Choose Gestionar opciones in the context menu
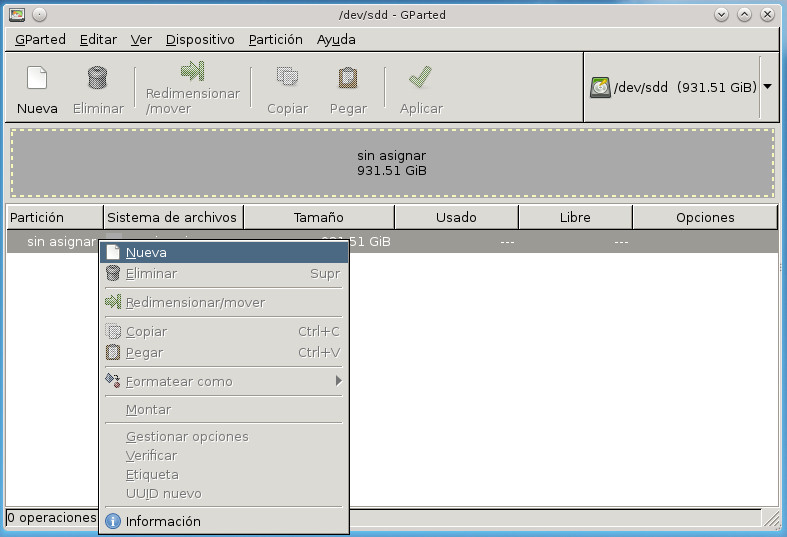787x537 pixels. point(224,437)
